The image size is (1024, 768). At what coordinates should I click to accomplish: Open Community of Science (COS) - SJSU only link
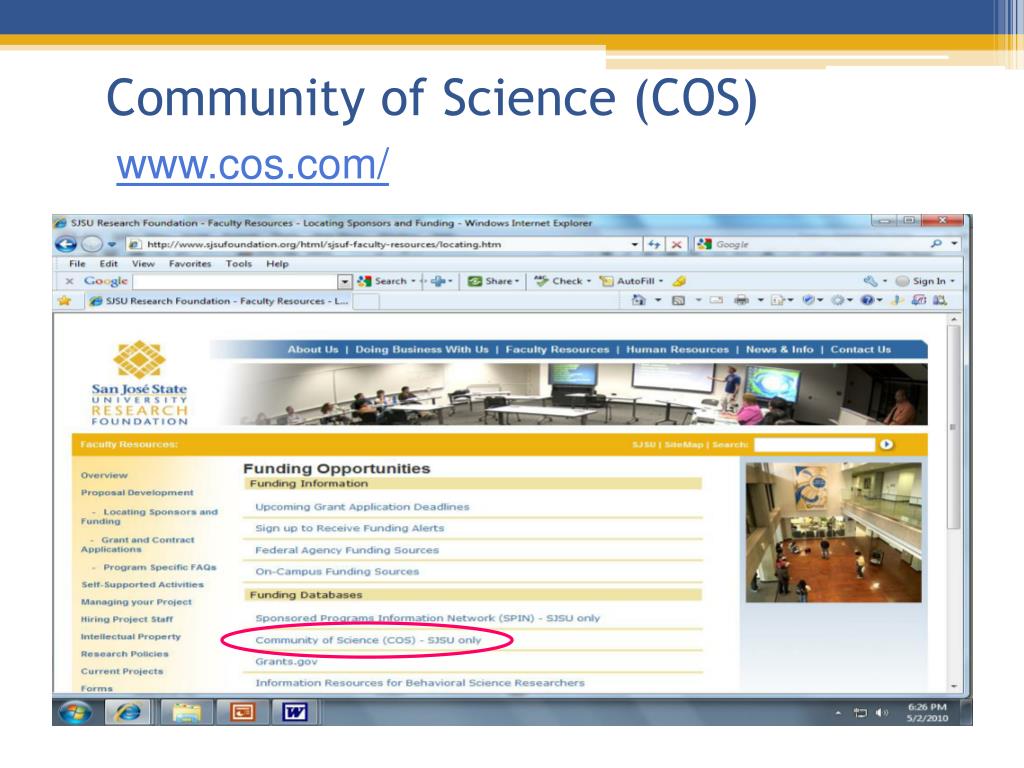click(x=368, y=640)
